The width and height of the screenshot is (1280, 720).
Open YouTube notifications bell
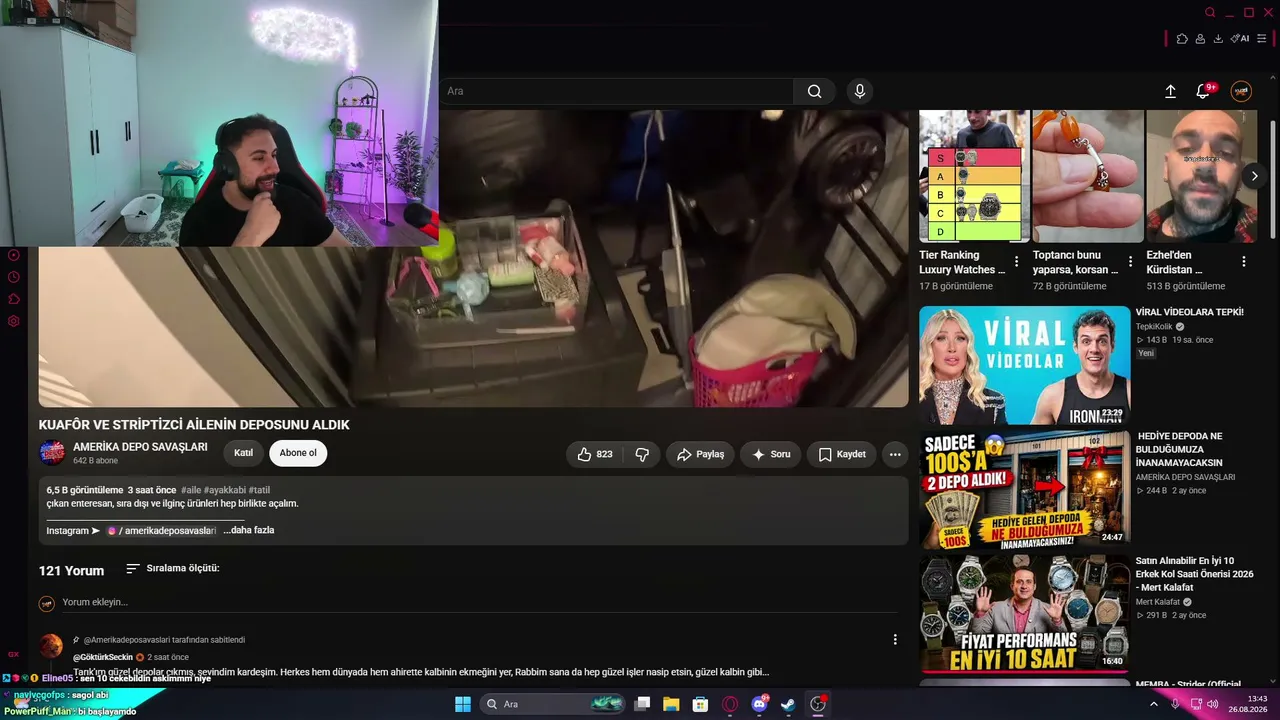coord(1204,91)
